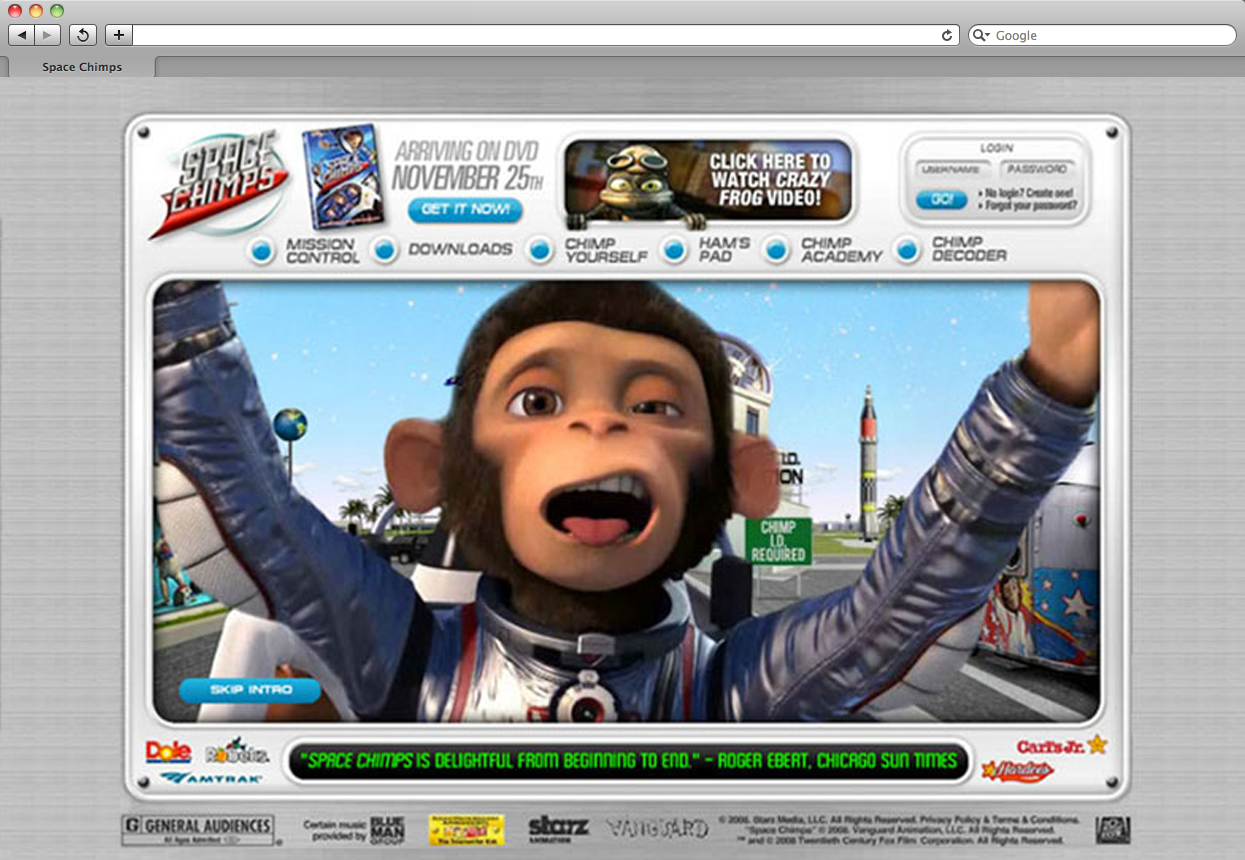Click the Blue Man Group logo

pyautogui.click(x=387, y=828)
